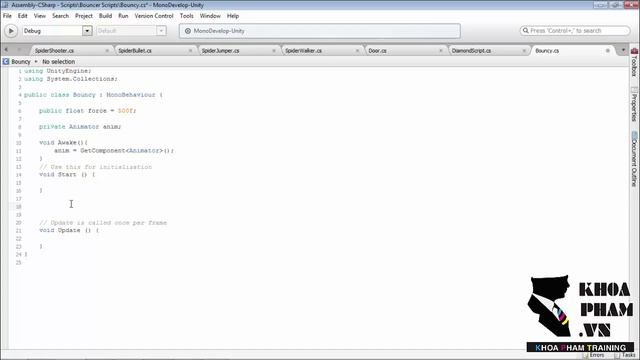Open the Errors pad in status bar
The height and width of the screenshot is (360, 640).
click(x=593, y=356)
